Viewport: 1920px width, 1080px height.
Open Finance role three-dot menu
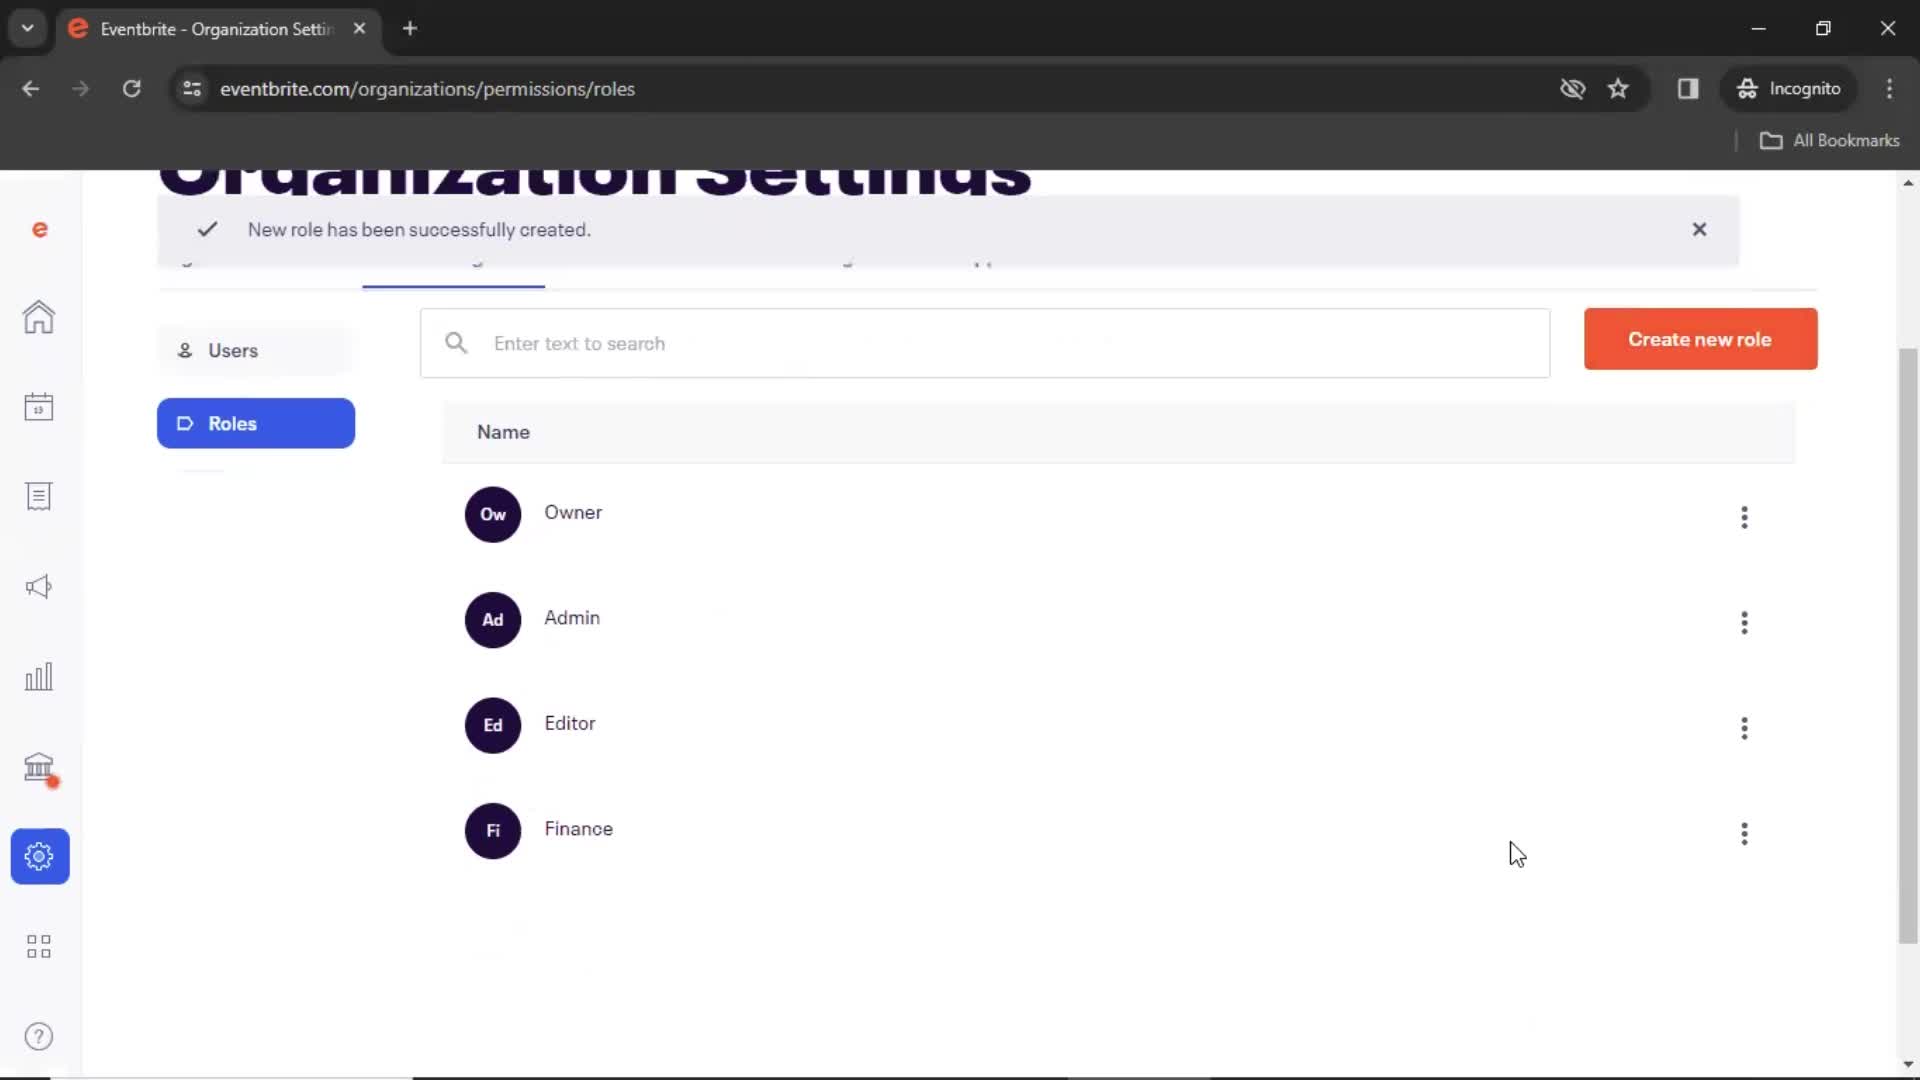tap(1743, 833)
